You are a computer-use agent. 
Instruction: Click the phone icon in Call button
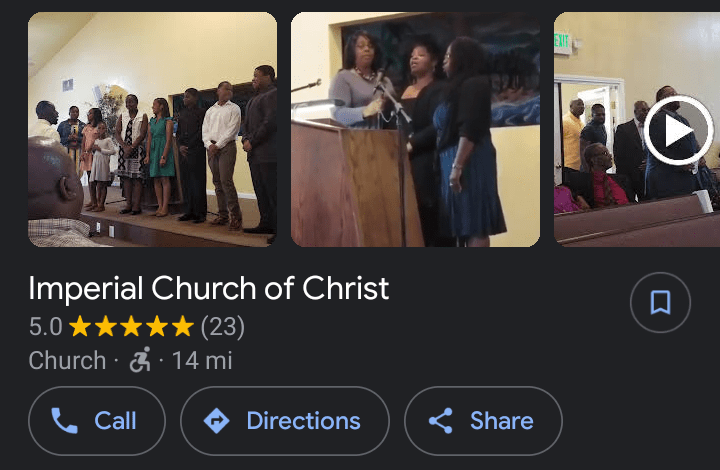click(64, 421)
